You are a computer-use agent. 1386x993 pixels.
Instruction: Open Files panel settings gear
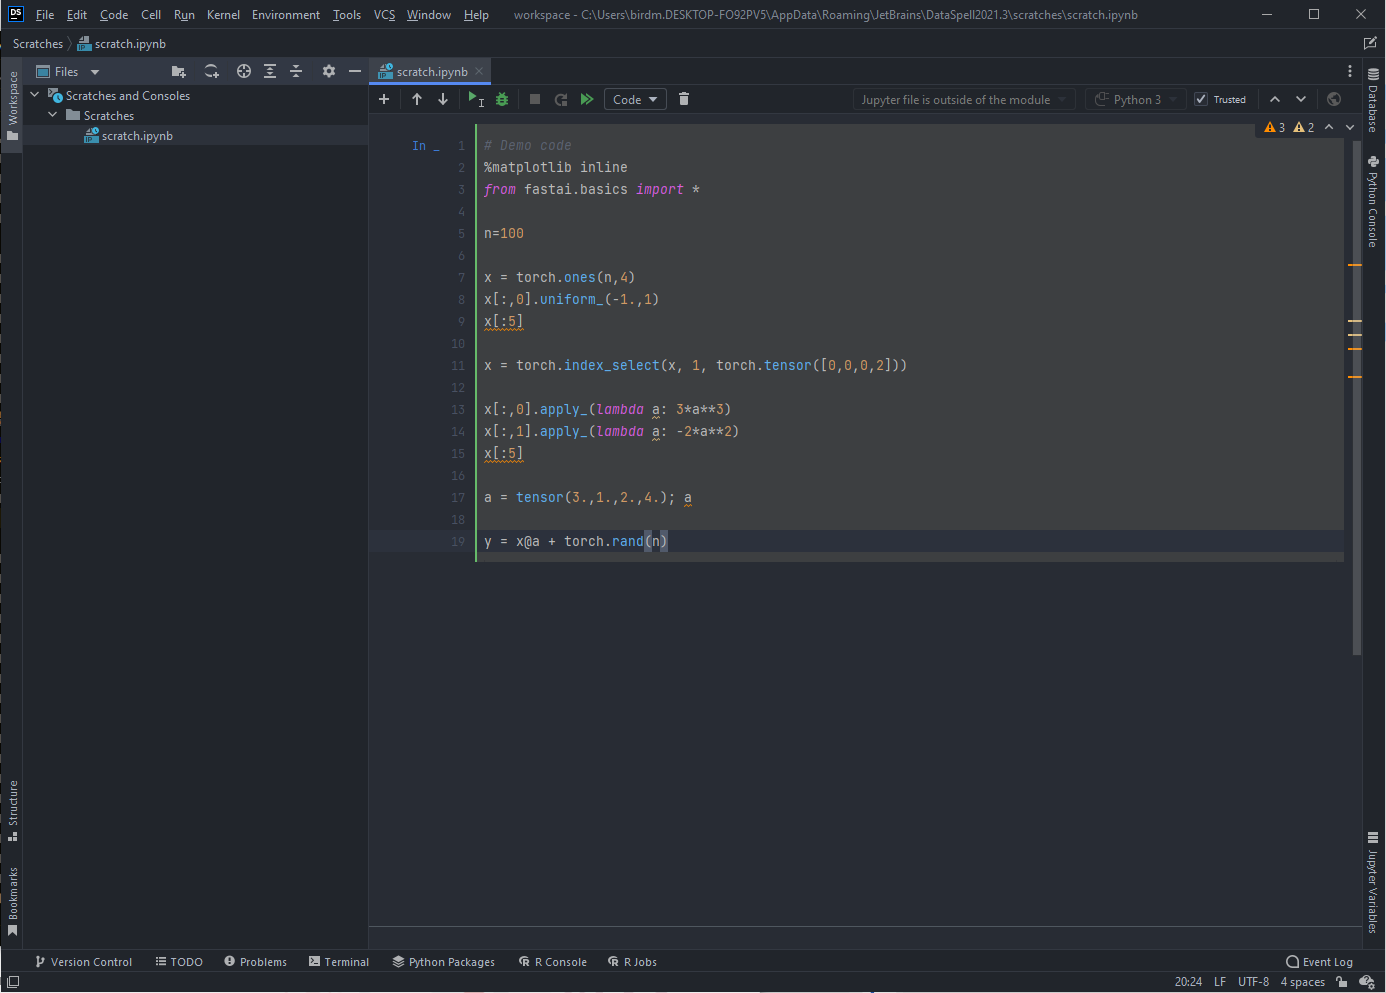click(329, 71)
